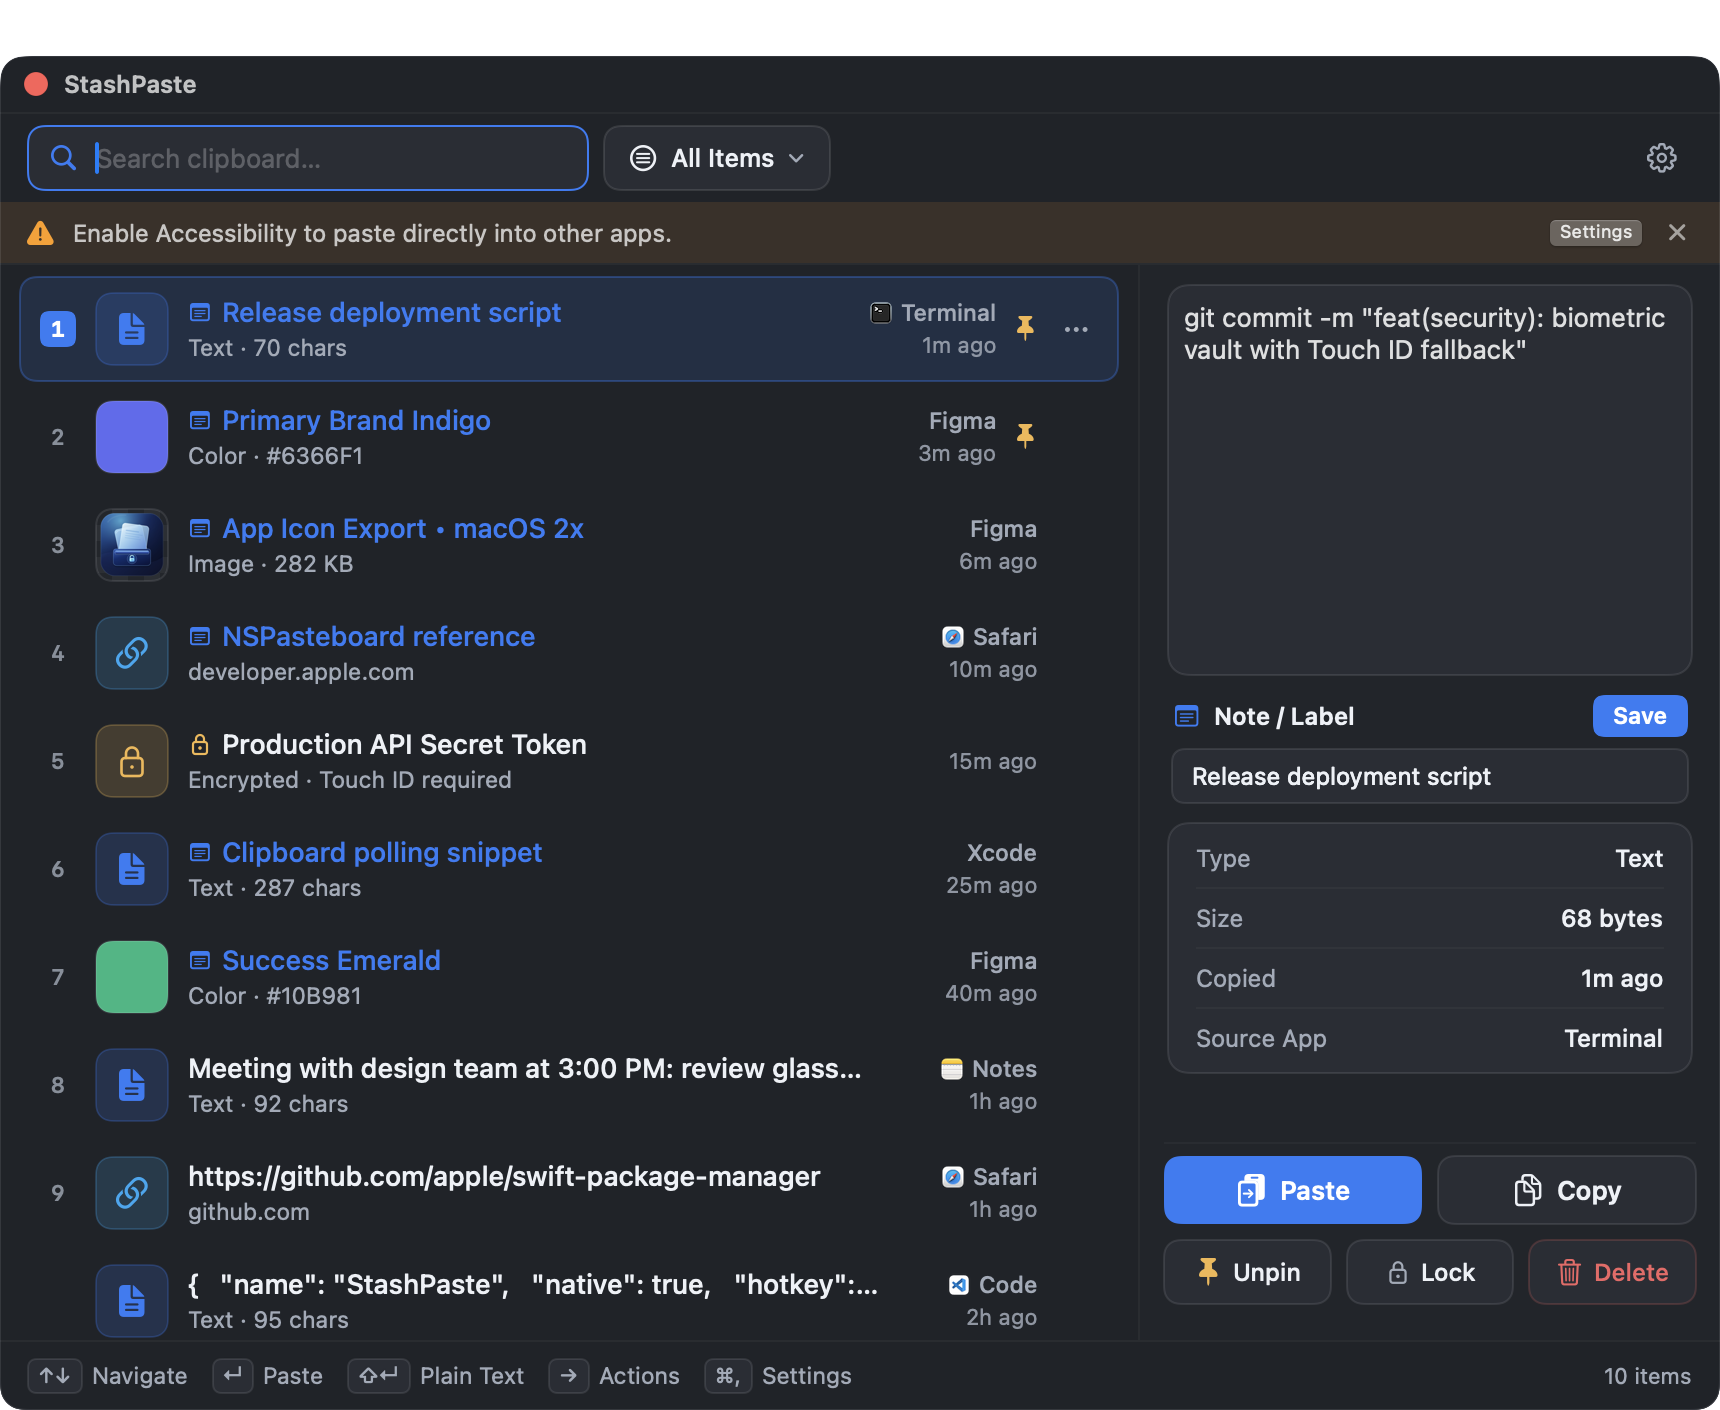
Task: Click the document icon of Clipboard polling snippet
Action: click(132, 869)
